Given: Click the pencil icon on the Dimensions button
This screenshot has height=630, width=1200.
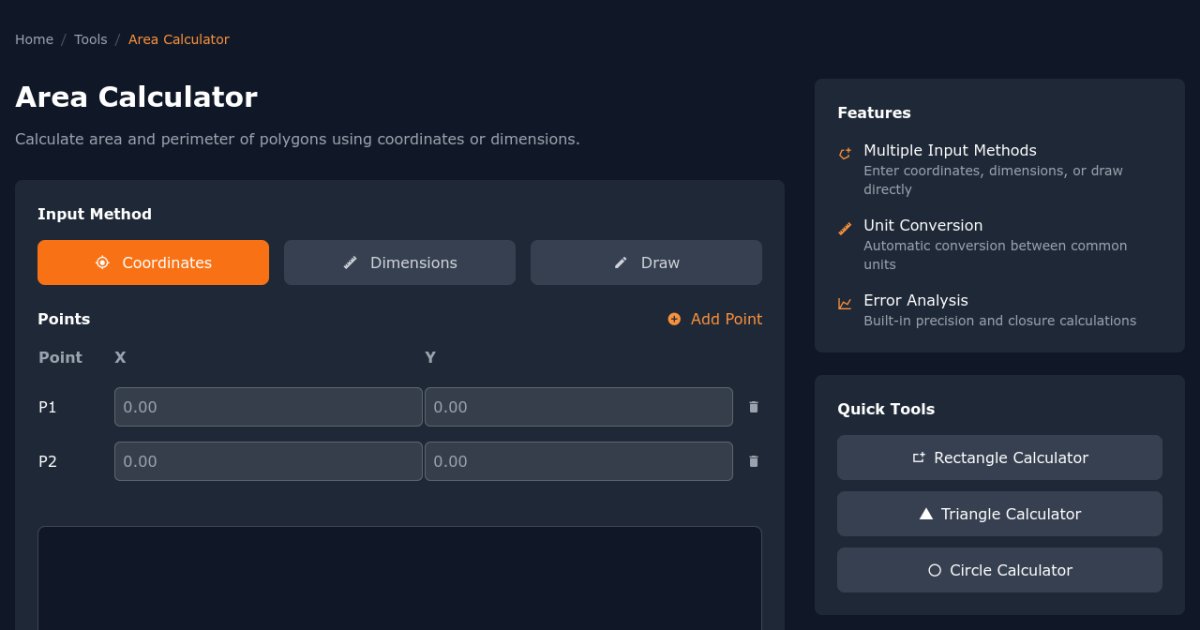Looking at the screenshot, I should click(350, 262).
